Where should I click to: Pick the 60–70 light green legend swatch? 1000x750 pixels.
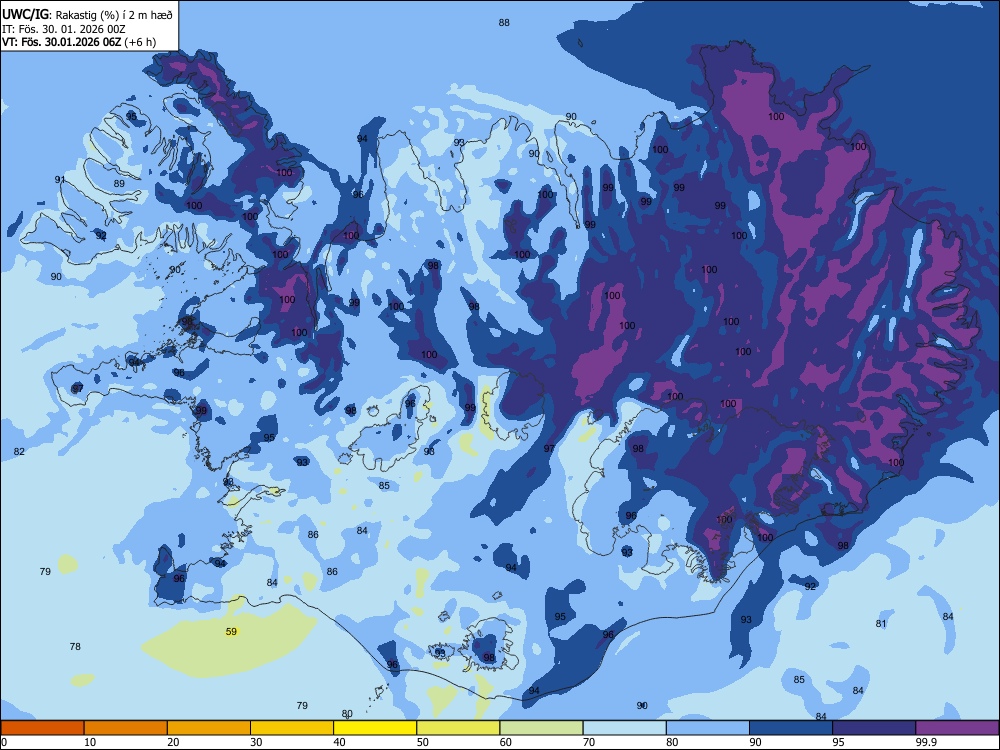click(x=541, y=728)
